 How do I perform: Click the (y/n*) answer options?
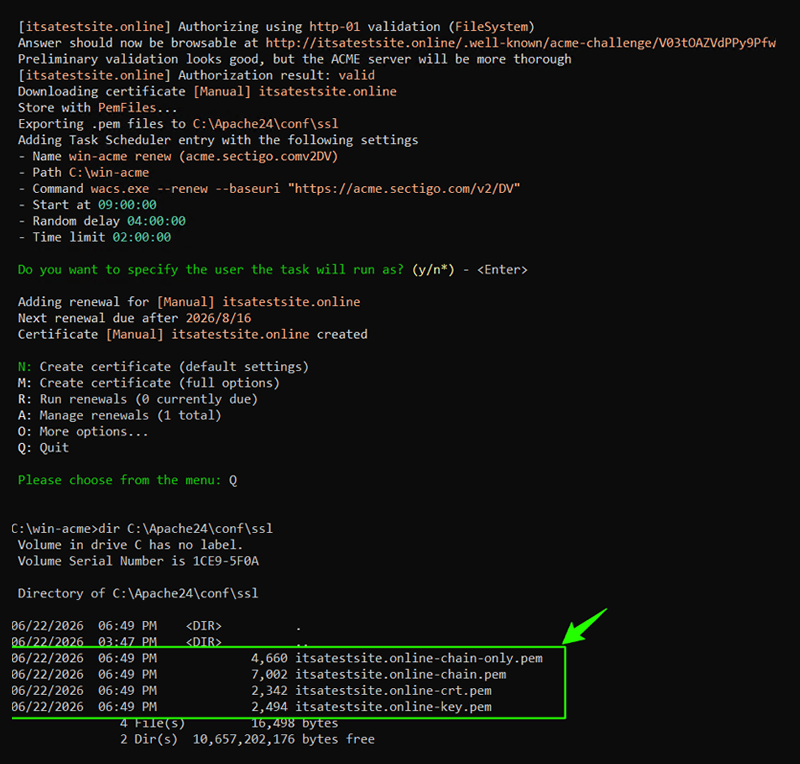click(x=433, y=269)
